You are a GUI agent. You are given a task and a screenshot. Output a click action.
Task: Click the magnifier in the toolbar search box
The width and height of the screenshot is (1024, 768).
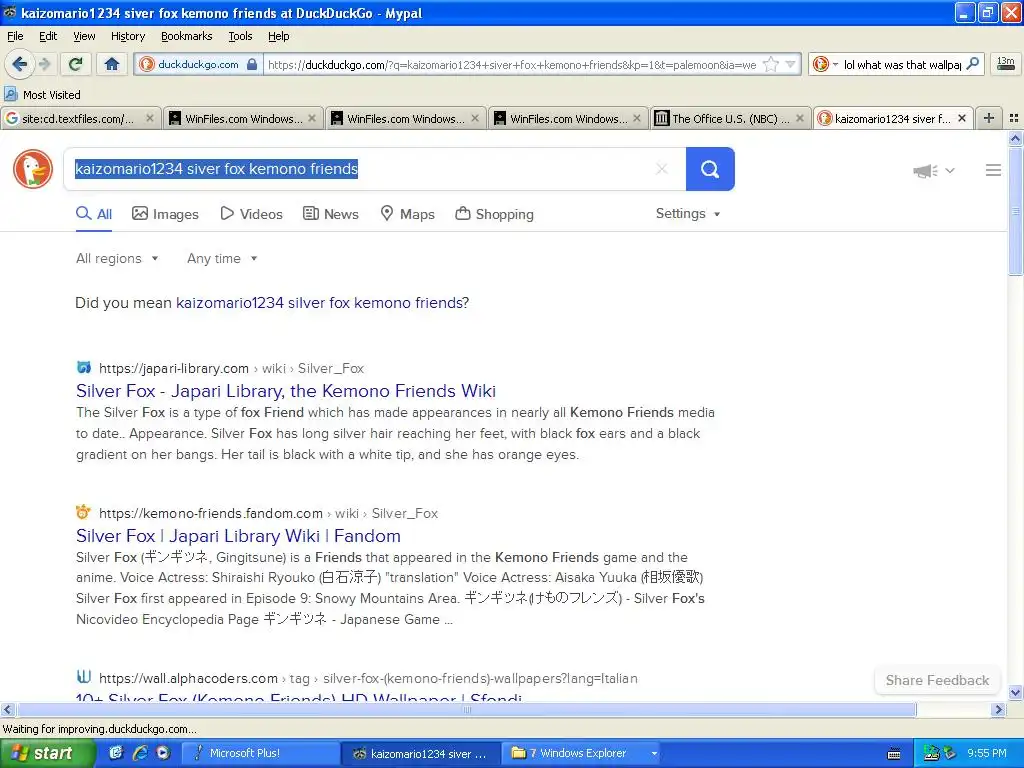972,63
